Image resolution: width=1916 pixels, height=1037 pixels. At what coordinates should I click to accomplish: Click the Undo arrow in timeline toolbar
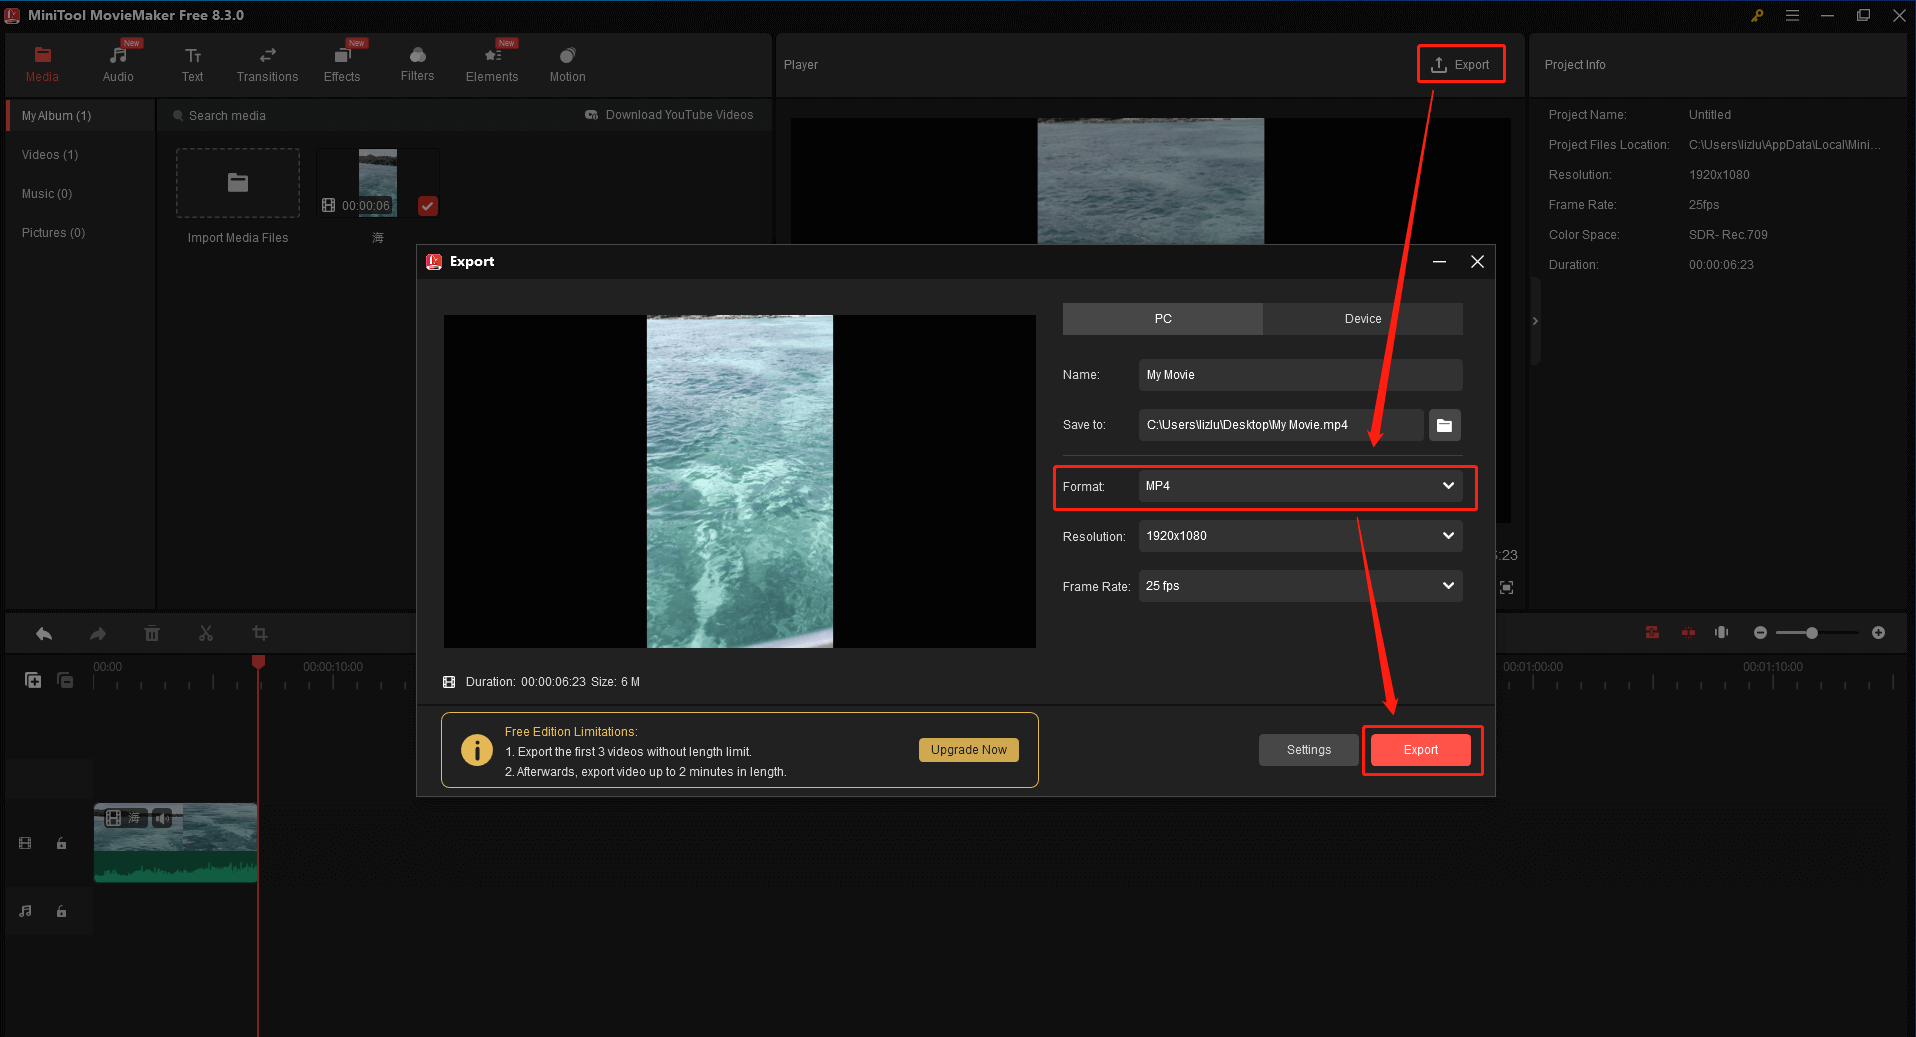(x=44, y=634)
